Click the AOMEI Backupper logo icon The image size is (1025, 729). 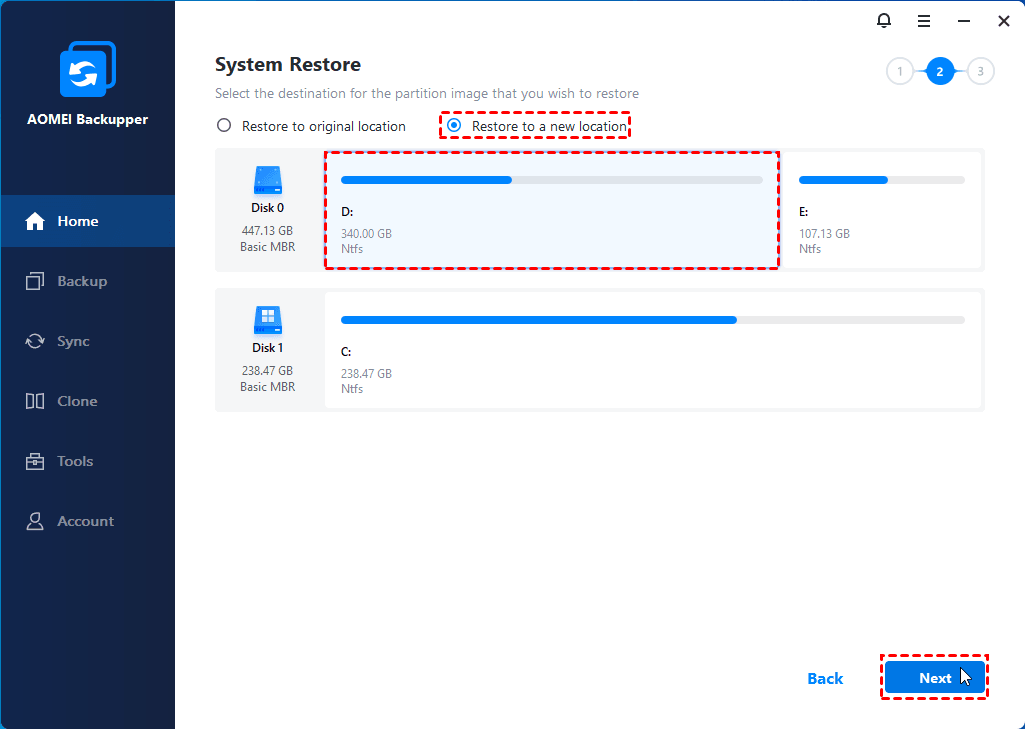pos(87,70)
